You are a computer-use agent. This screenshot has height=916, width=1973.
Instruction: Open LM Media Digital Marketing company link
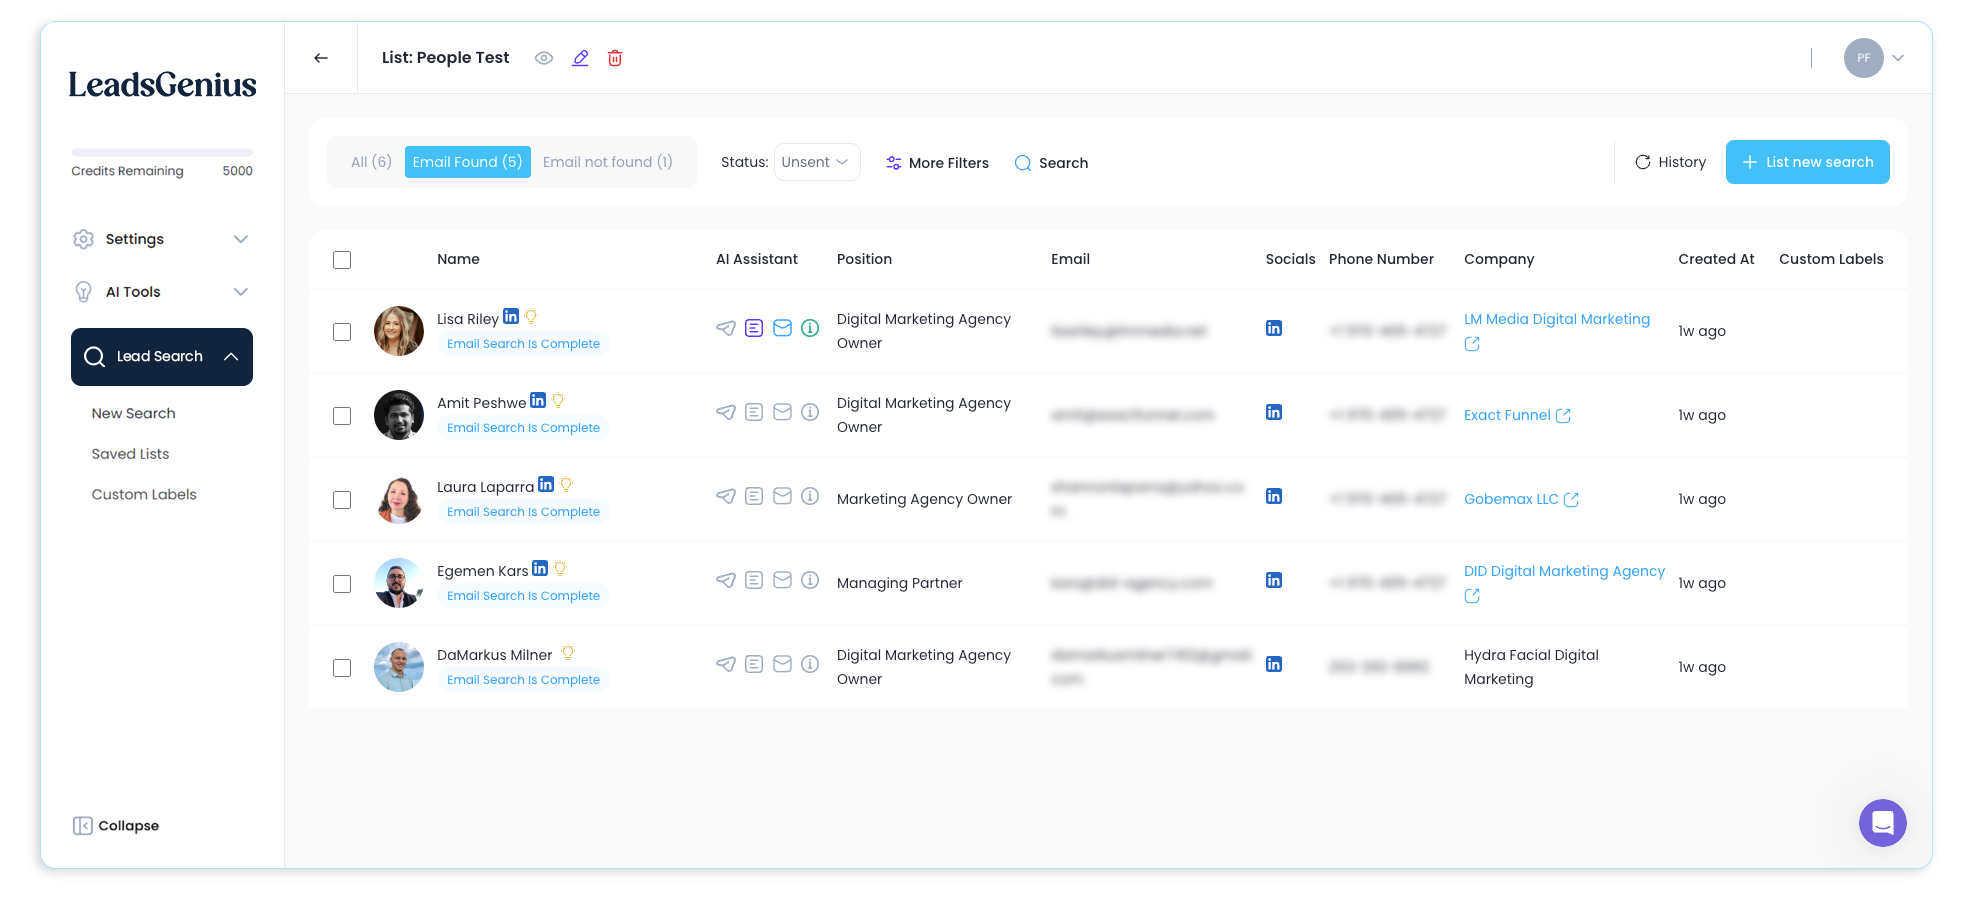1557,319
